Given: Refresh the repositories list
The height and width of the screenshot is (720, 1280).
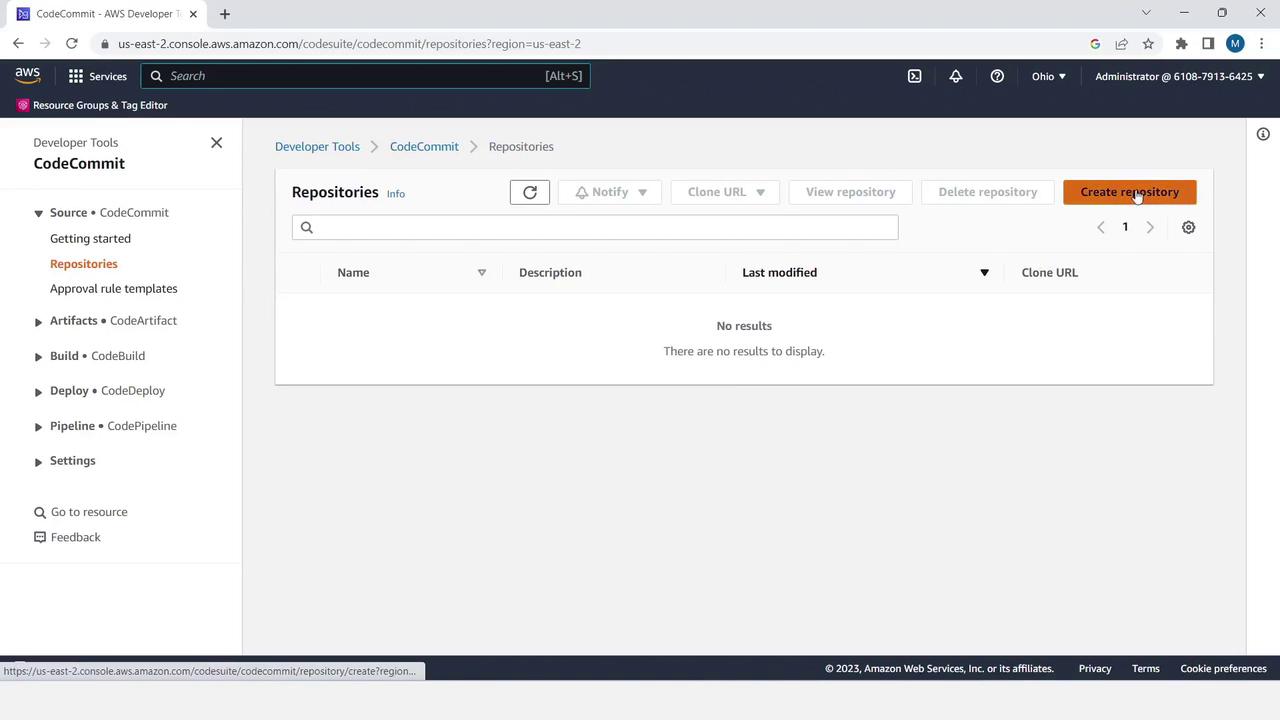Looking at the screenshot, I should (x=530, y=192).
